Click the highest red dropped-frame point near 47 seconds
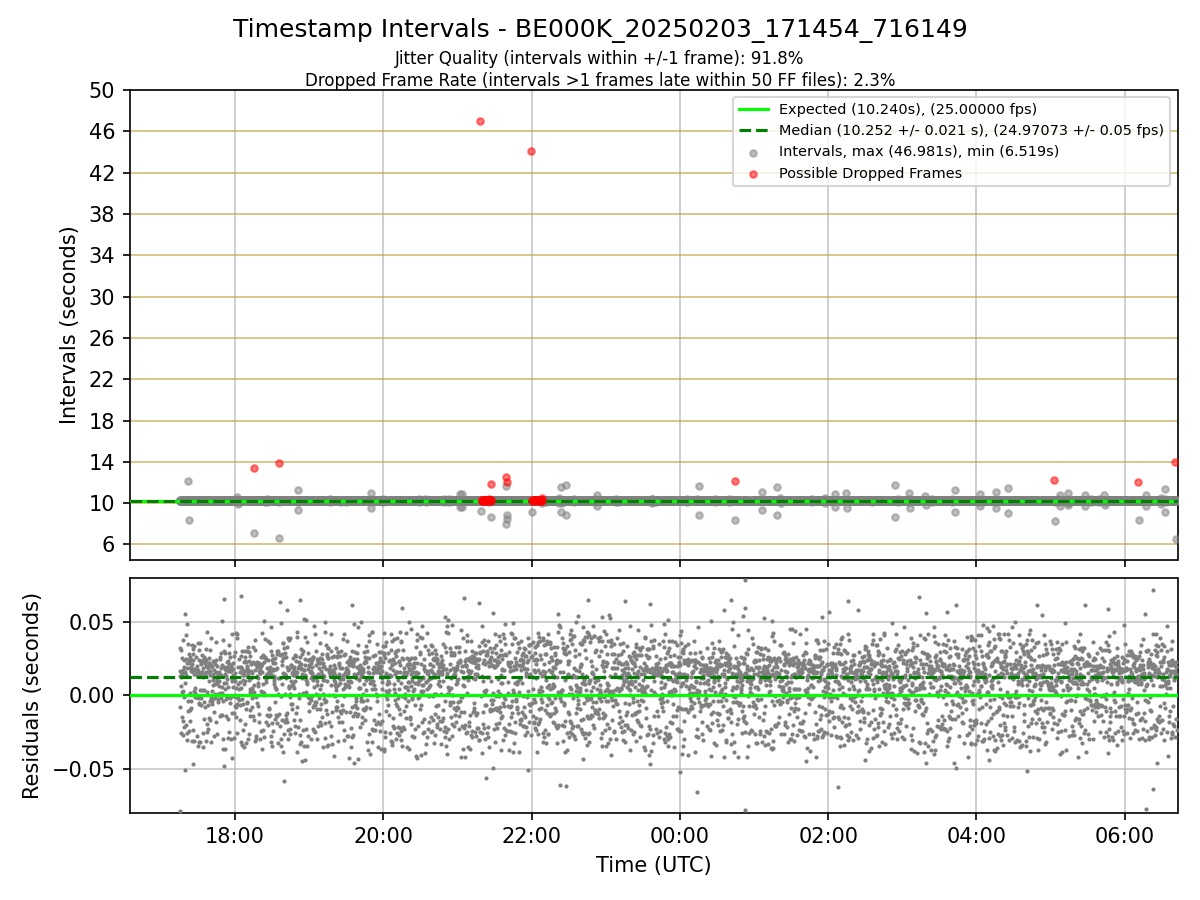 [480, 121]
